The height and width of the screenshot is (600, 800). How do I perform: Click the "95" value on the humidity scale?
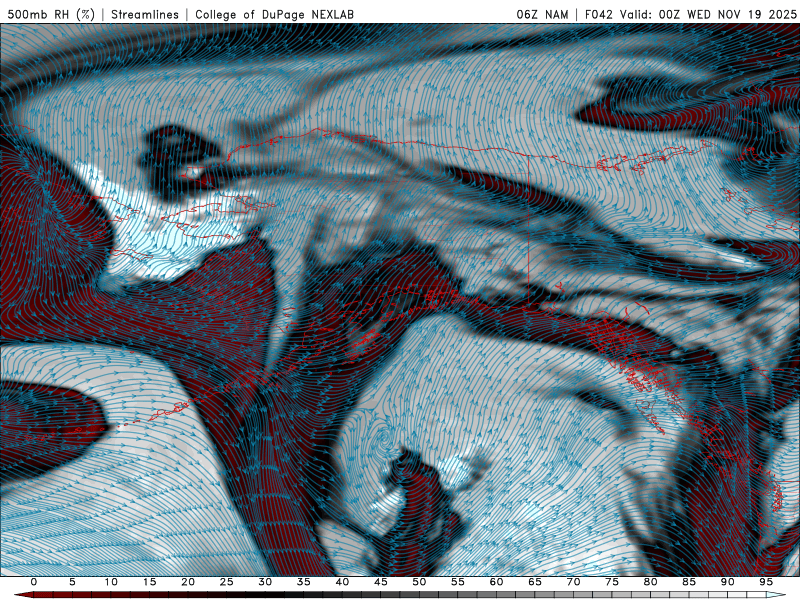pos(766,582)
